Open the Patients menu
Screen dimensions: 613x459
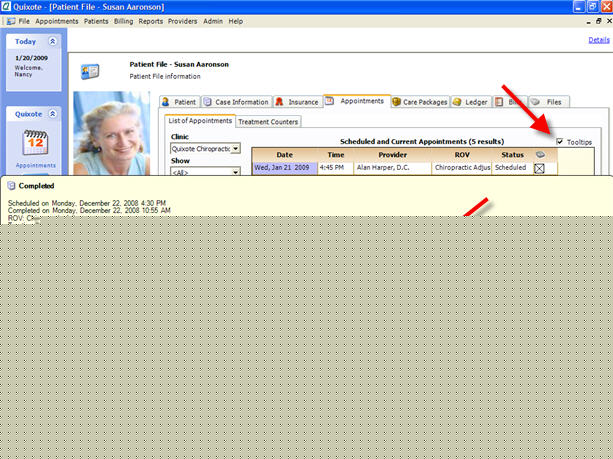96,21
